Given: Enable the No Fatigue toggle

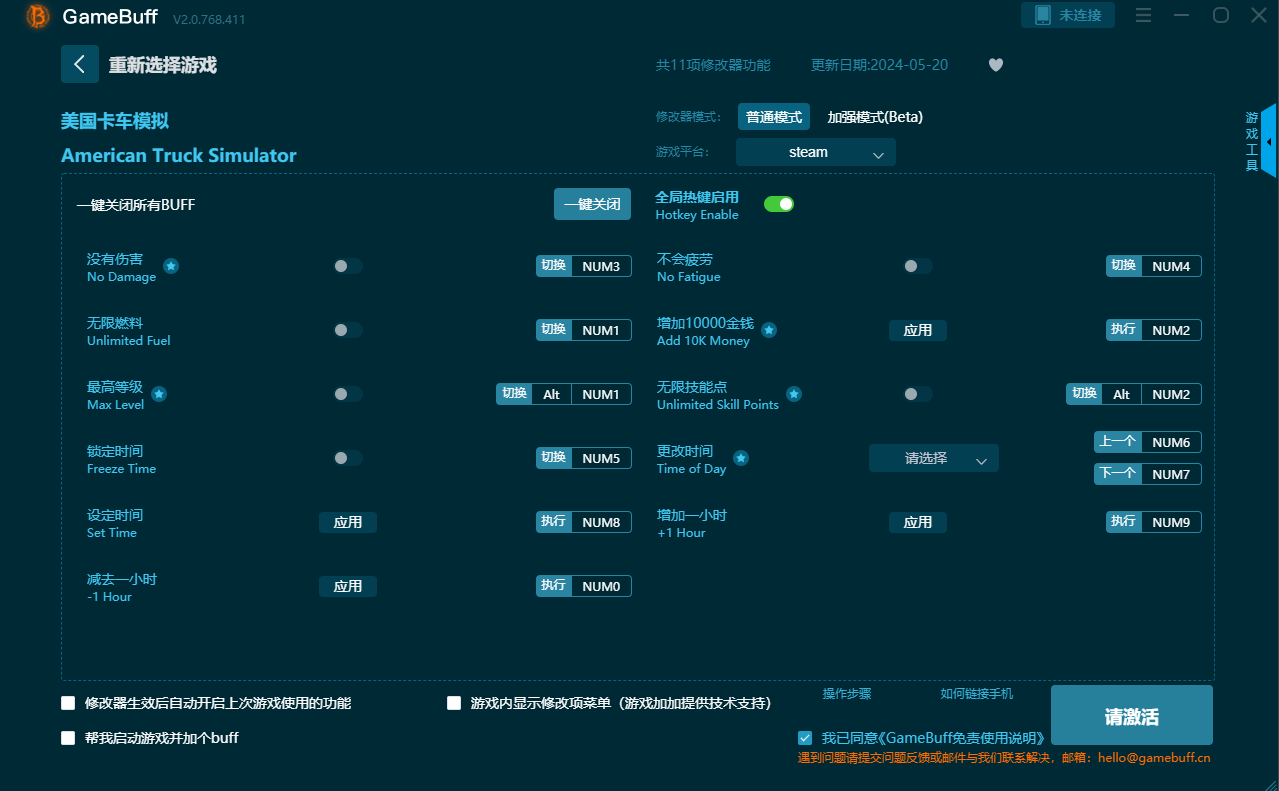Looking at the screenshot, I should pos(918,266).
